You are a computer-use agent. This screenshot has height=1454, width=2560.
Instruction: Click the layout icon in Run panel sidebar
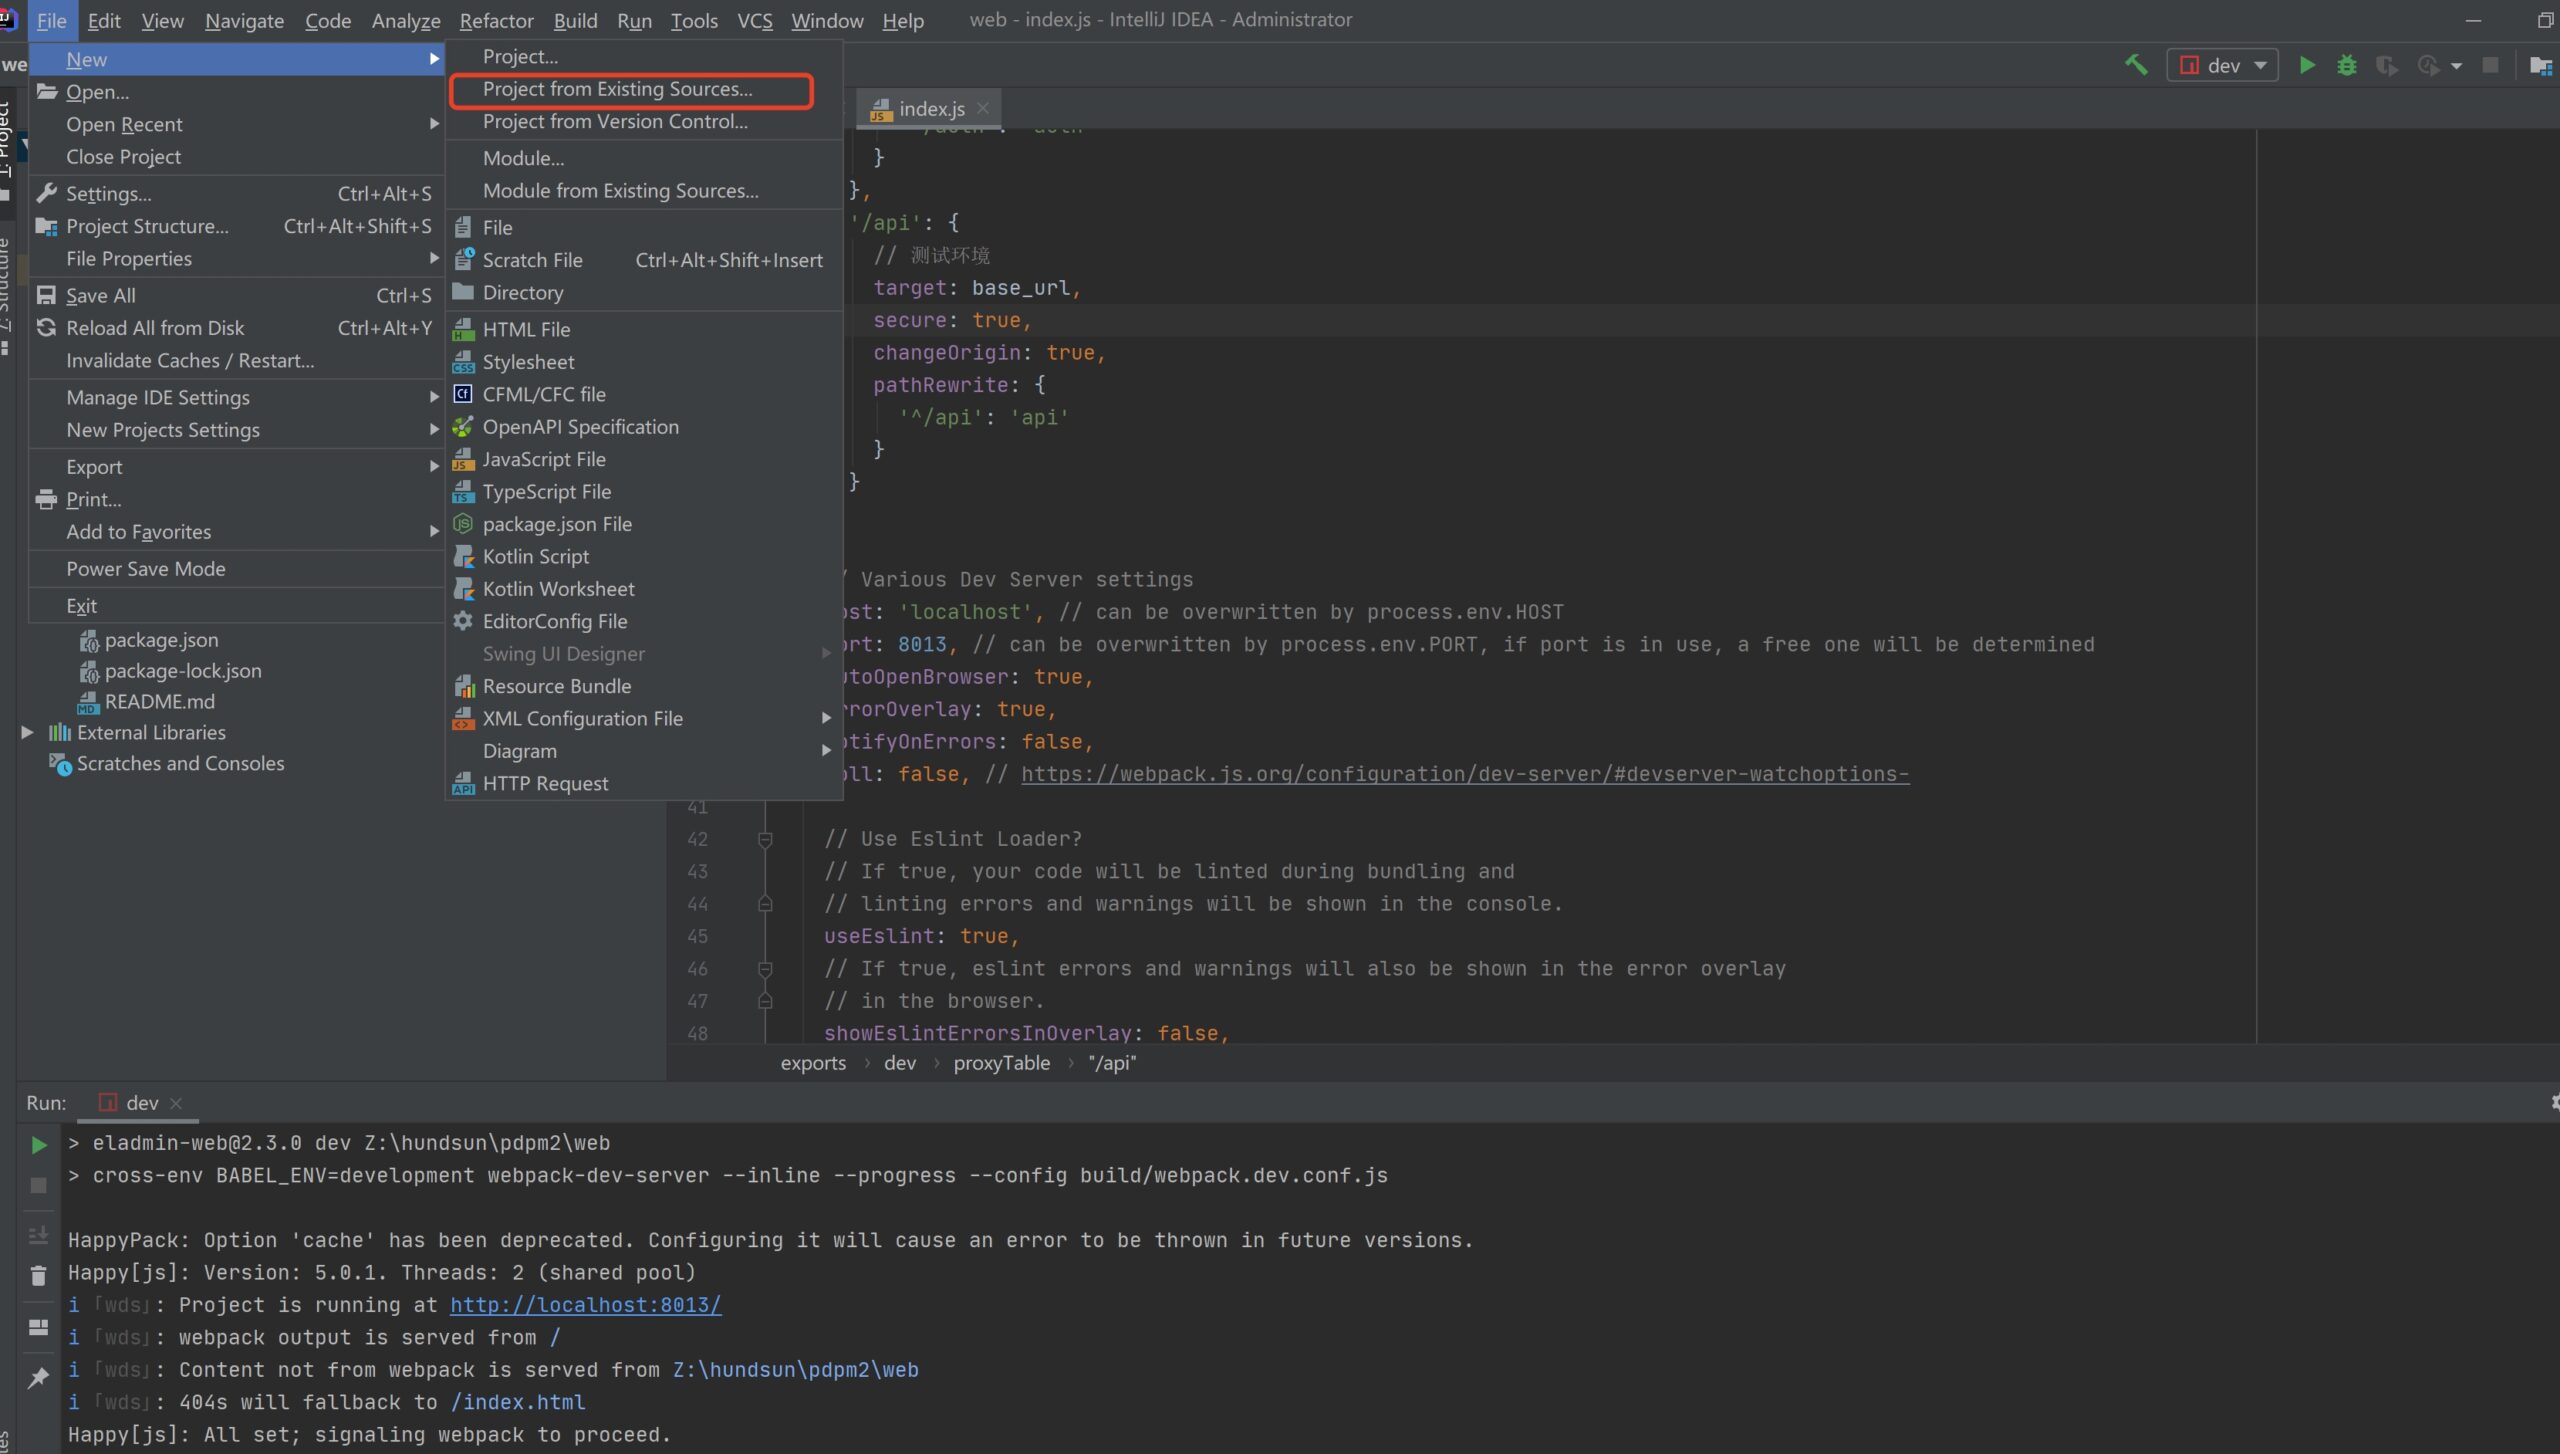pos(38,1327)
